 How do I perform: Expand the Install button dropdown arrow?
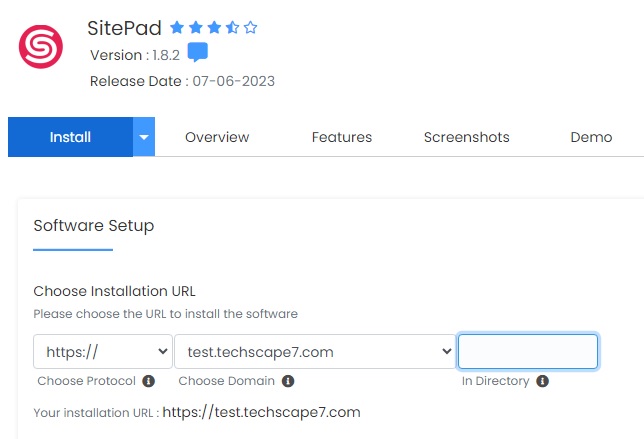[x=144, y=137]
